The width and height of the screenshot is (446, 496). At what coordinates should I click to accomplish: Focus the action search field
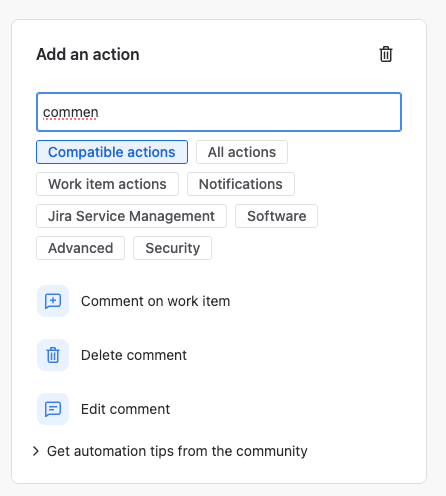click(219, 112)
